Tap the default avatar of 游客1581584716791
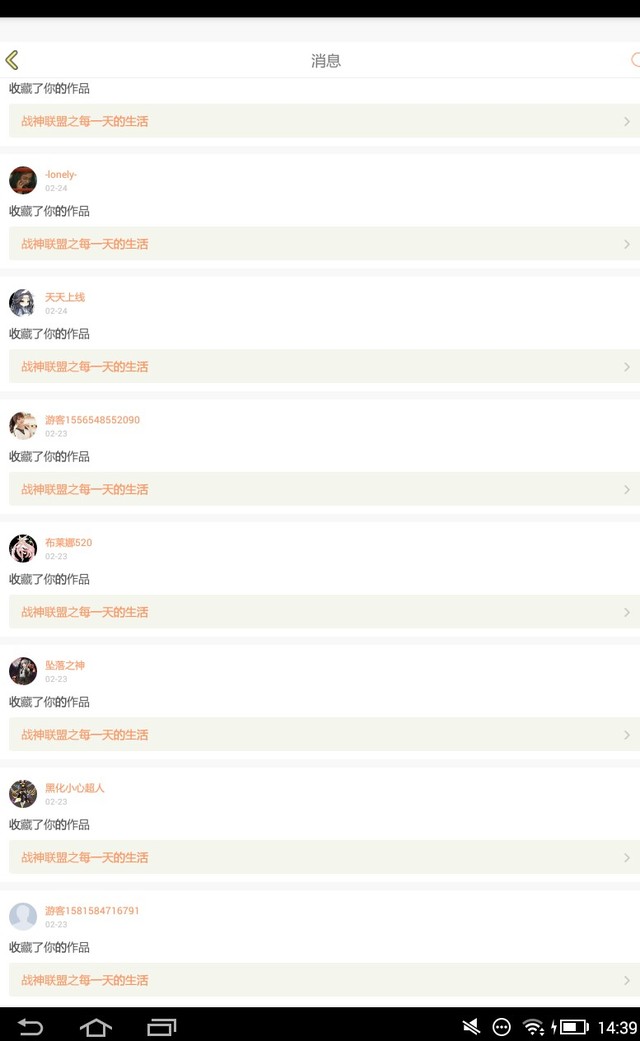The image size is (640, 1041). [23, 916]
